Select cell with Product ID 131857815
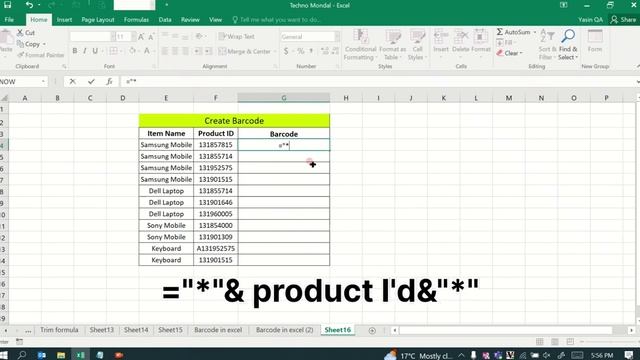 click(x=216, y=145)
